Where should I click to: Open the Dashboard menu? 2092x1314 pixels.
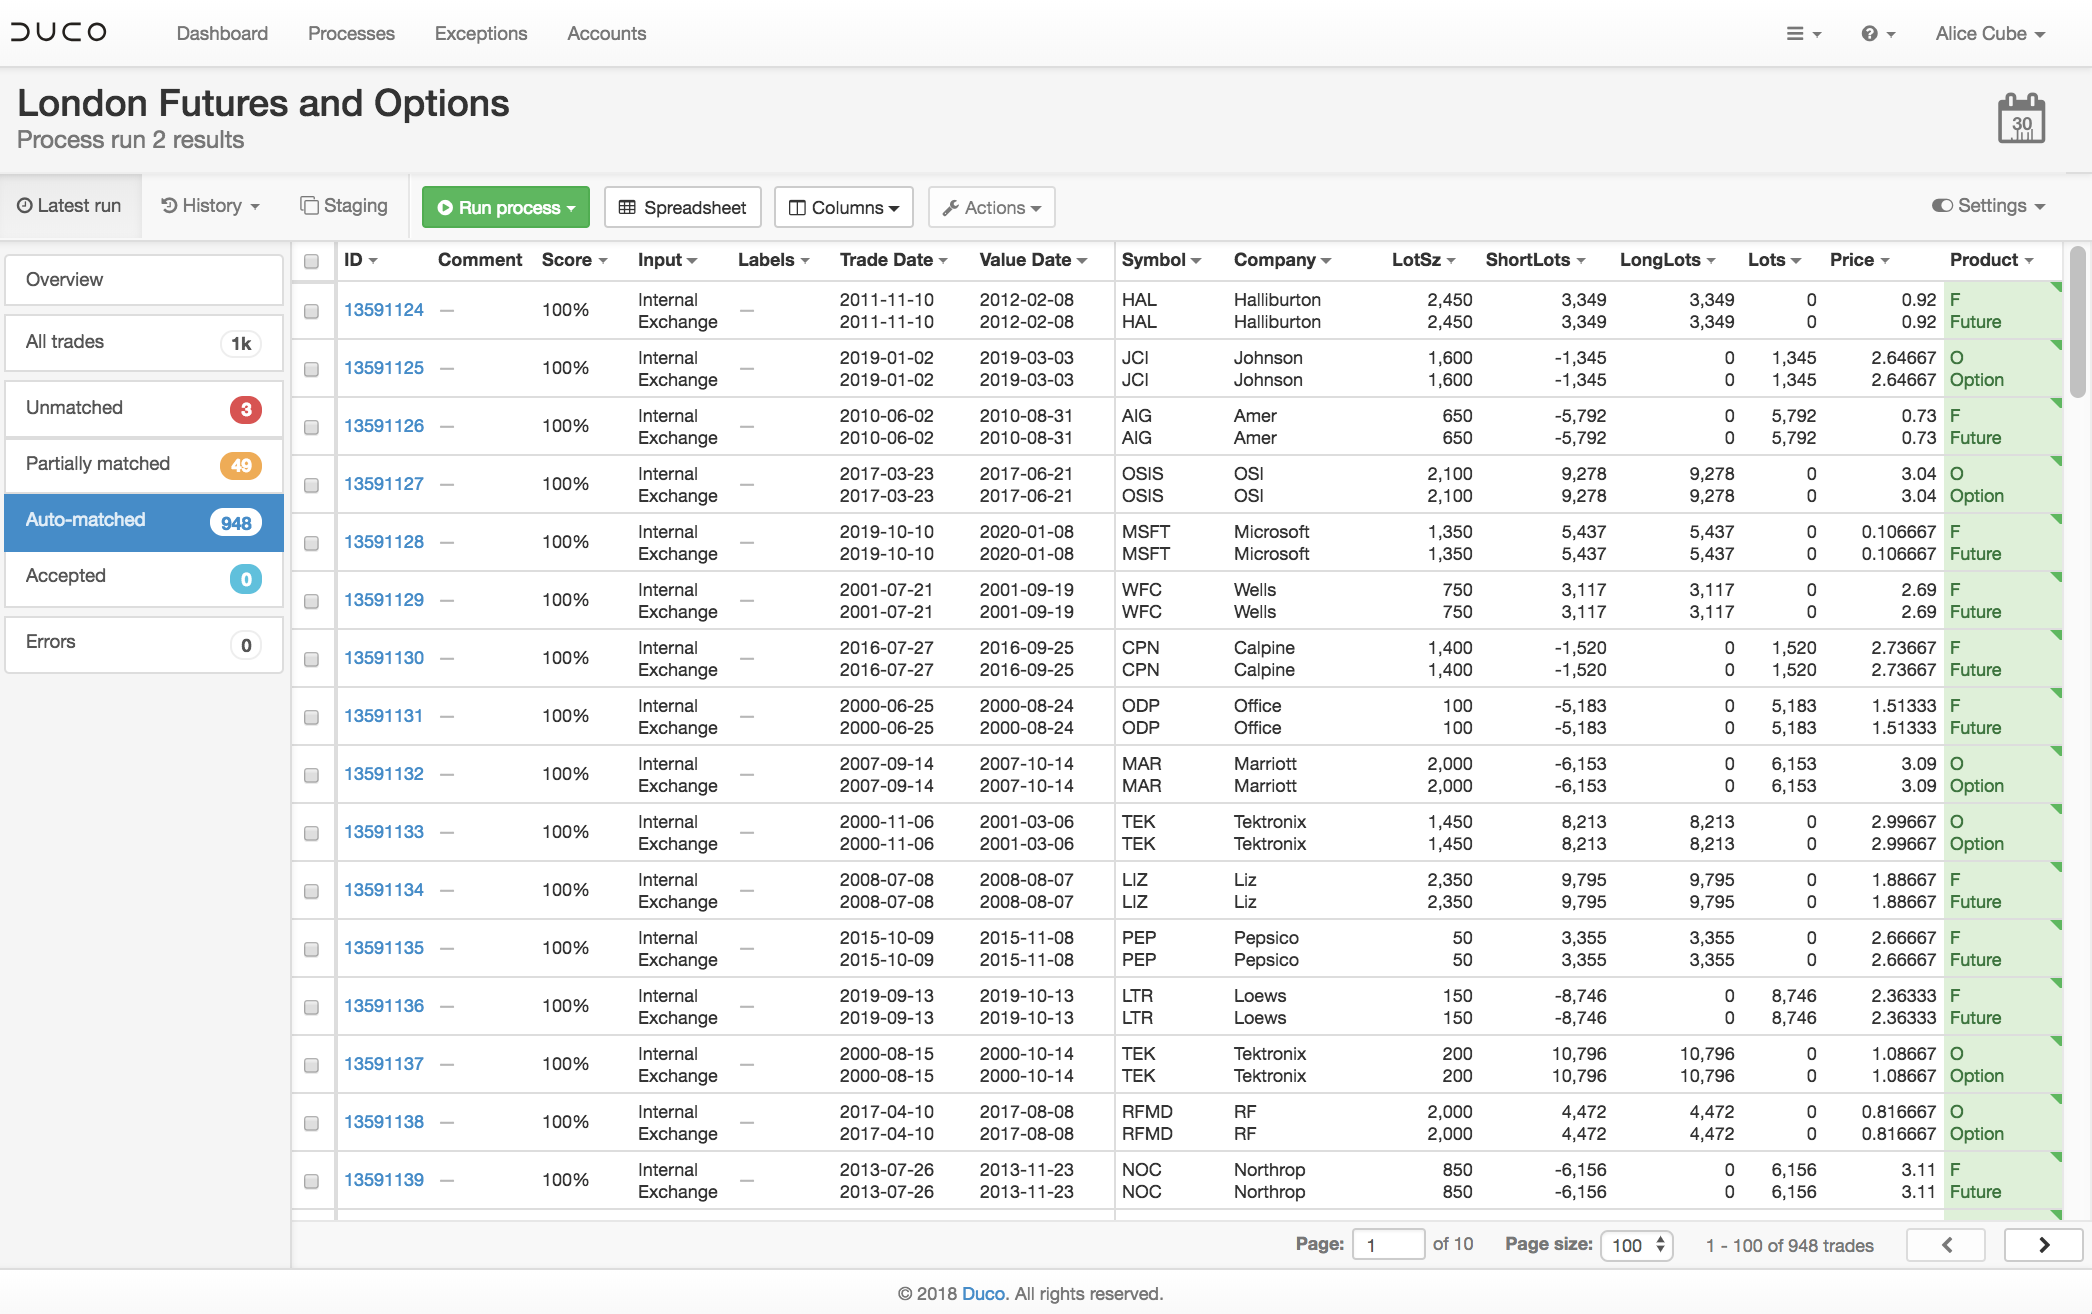pos(222,33)
